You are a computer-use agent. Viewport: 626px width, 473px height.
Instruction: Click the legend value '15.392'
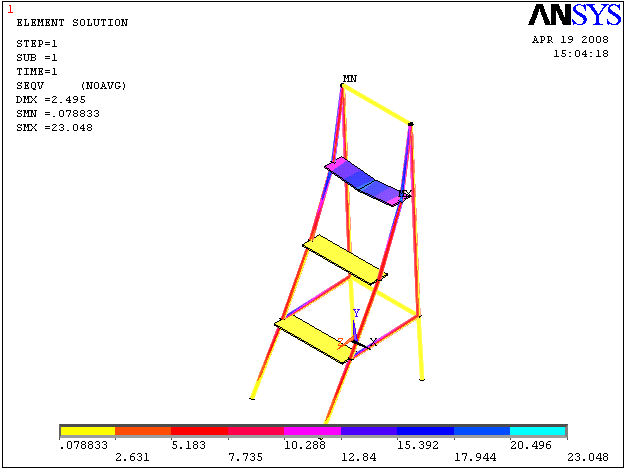coord(418,445)
